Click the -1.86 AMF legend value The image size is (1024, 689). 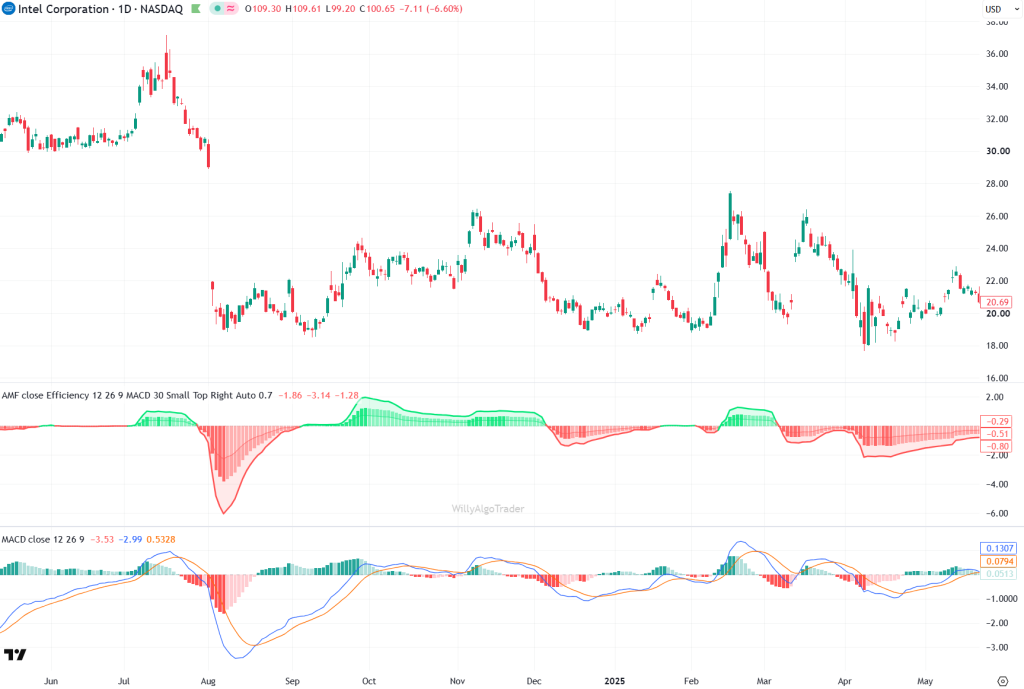(x=291, y=395)
